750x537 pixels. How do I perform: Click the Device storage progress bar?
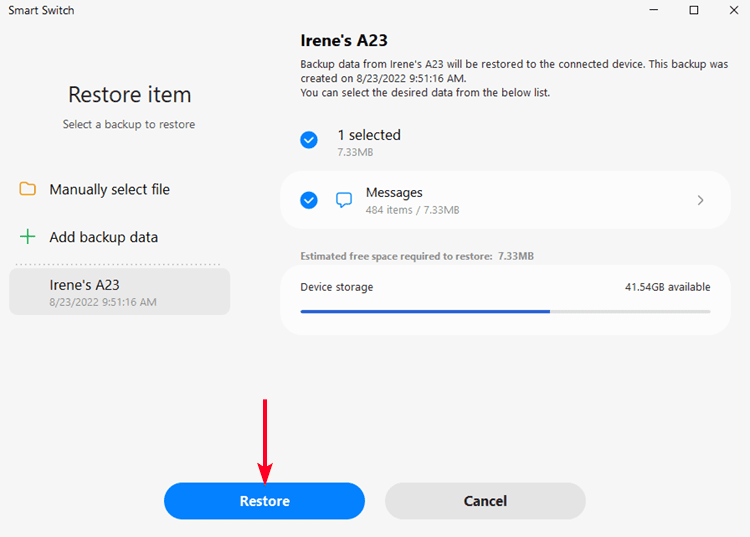coord(505,311)
